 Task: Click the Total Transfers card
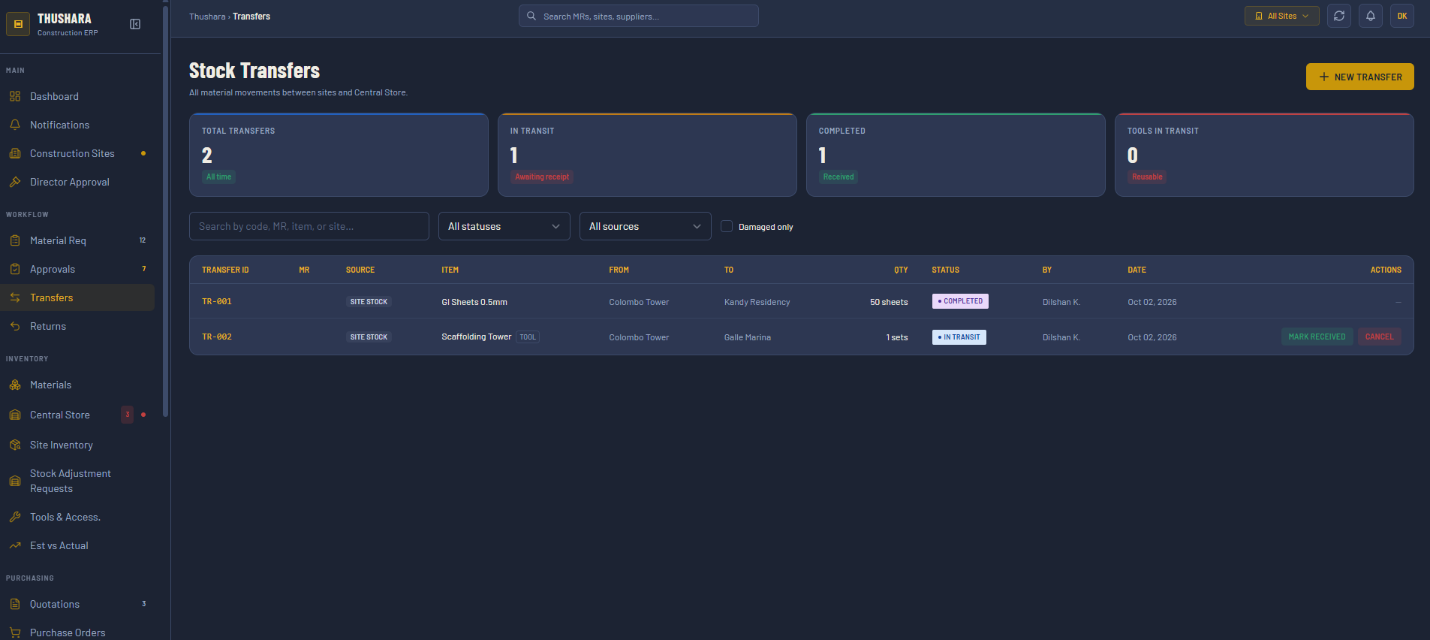338,155
